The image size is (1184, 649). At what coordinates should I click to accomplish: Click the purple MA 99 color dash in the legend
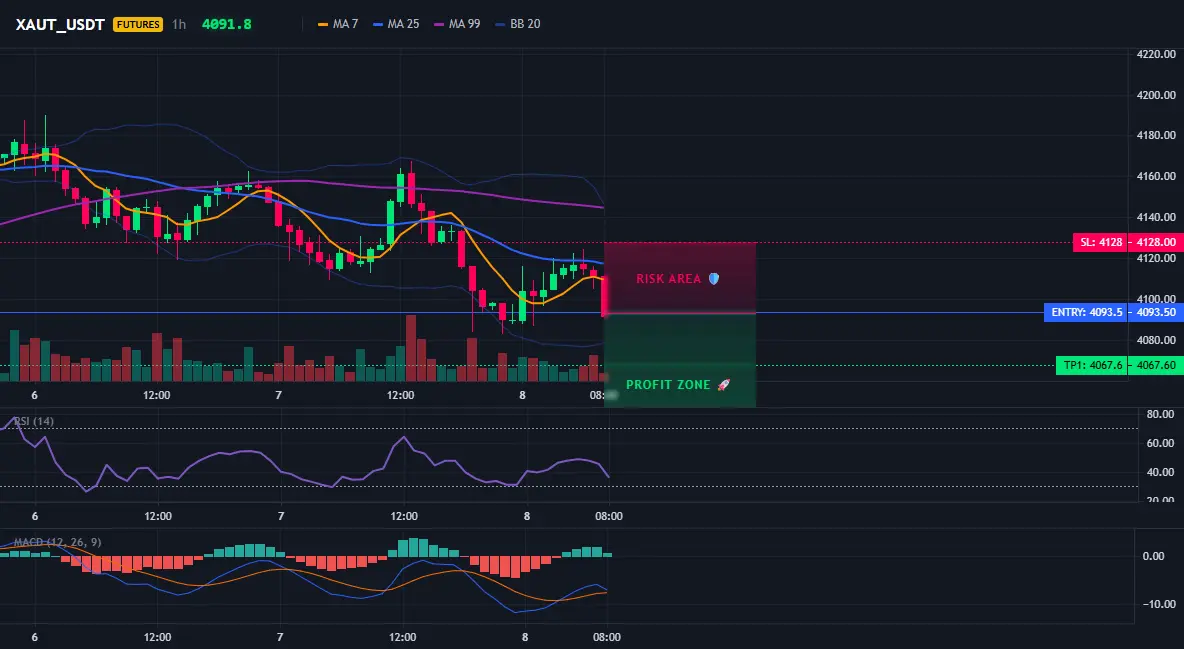pos(439,24)
